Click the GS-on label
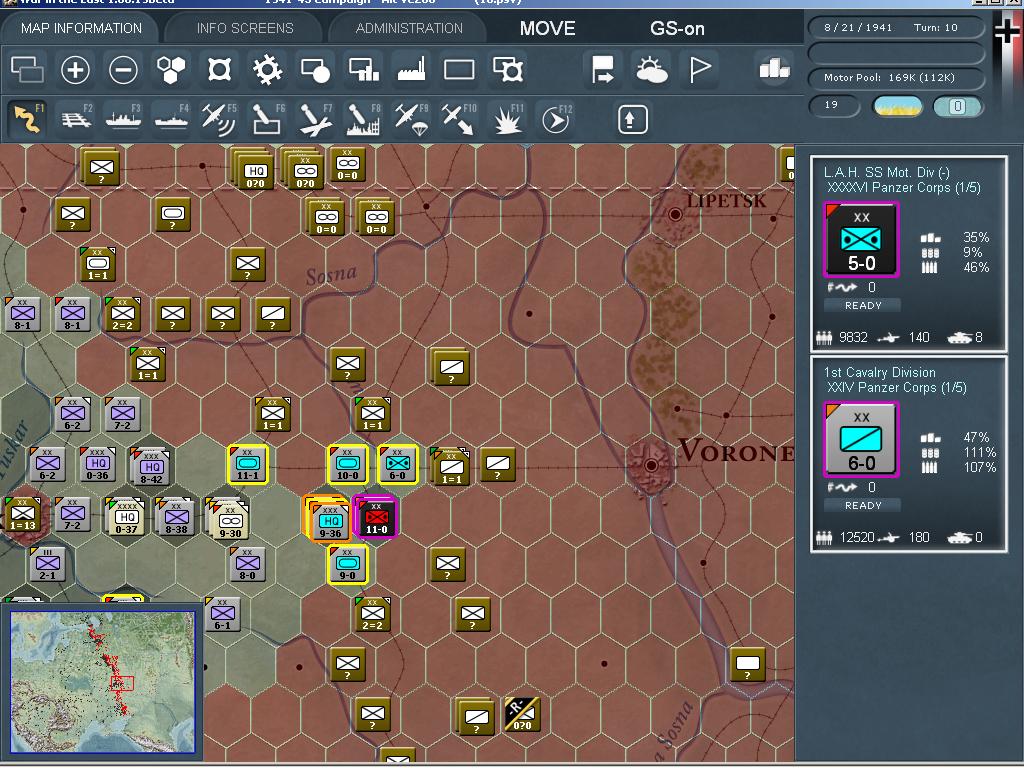This screenshot has width=1024, height=768. [677, 28]
